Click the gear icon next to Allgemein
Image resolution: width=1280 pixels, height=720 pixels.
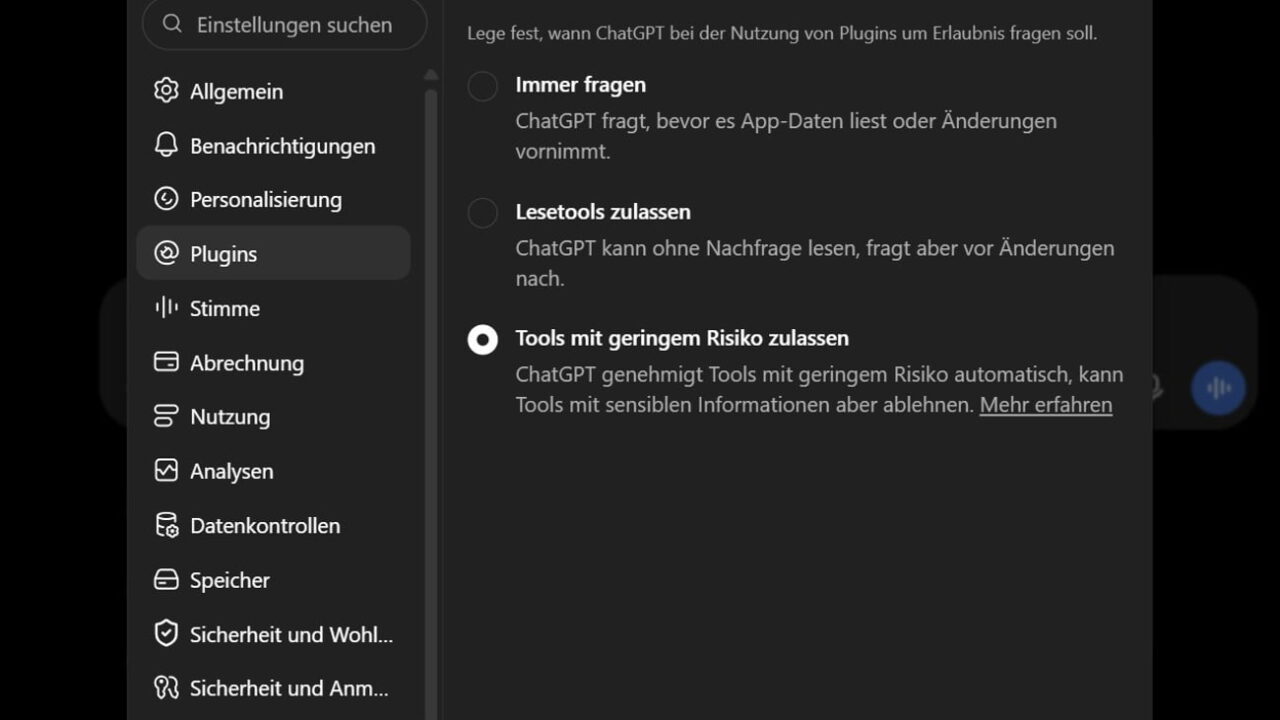point(166,91)
